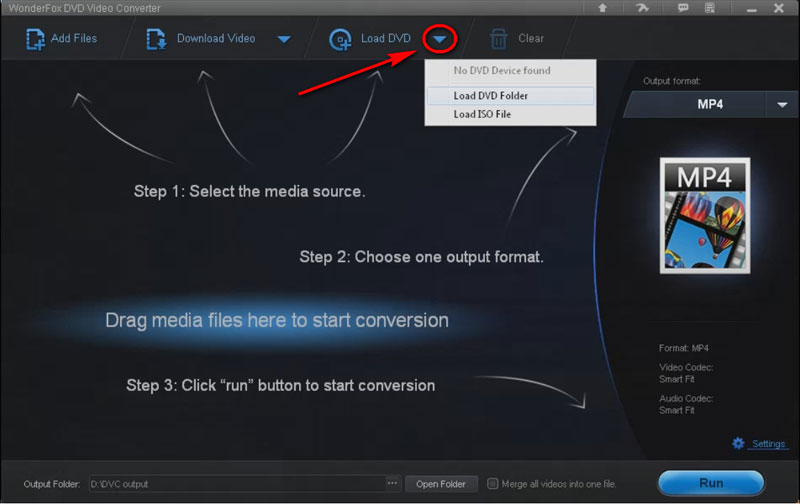Click the Output Folder: label

52,484
